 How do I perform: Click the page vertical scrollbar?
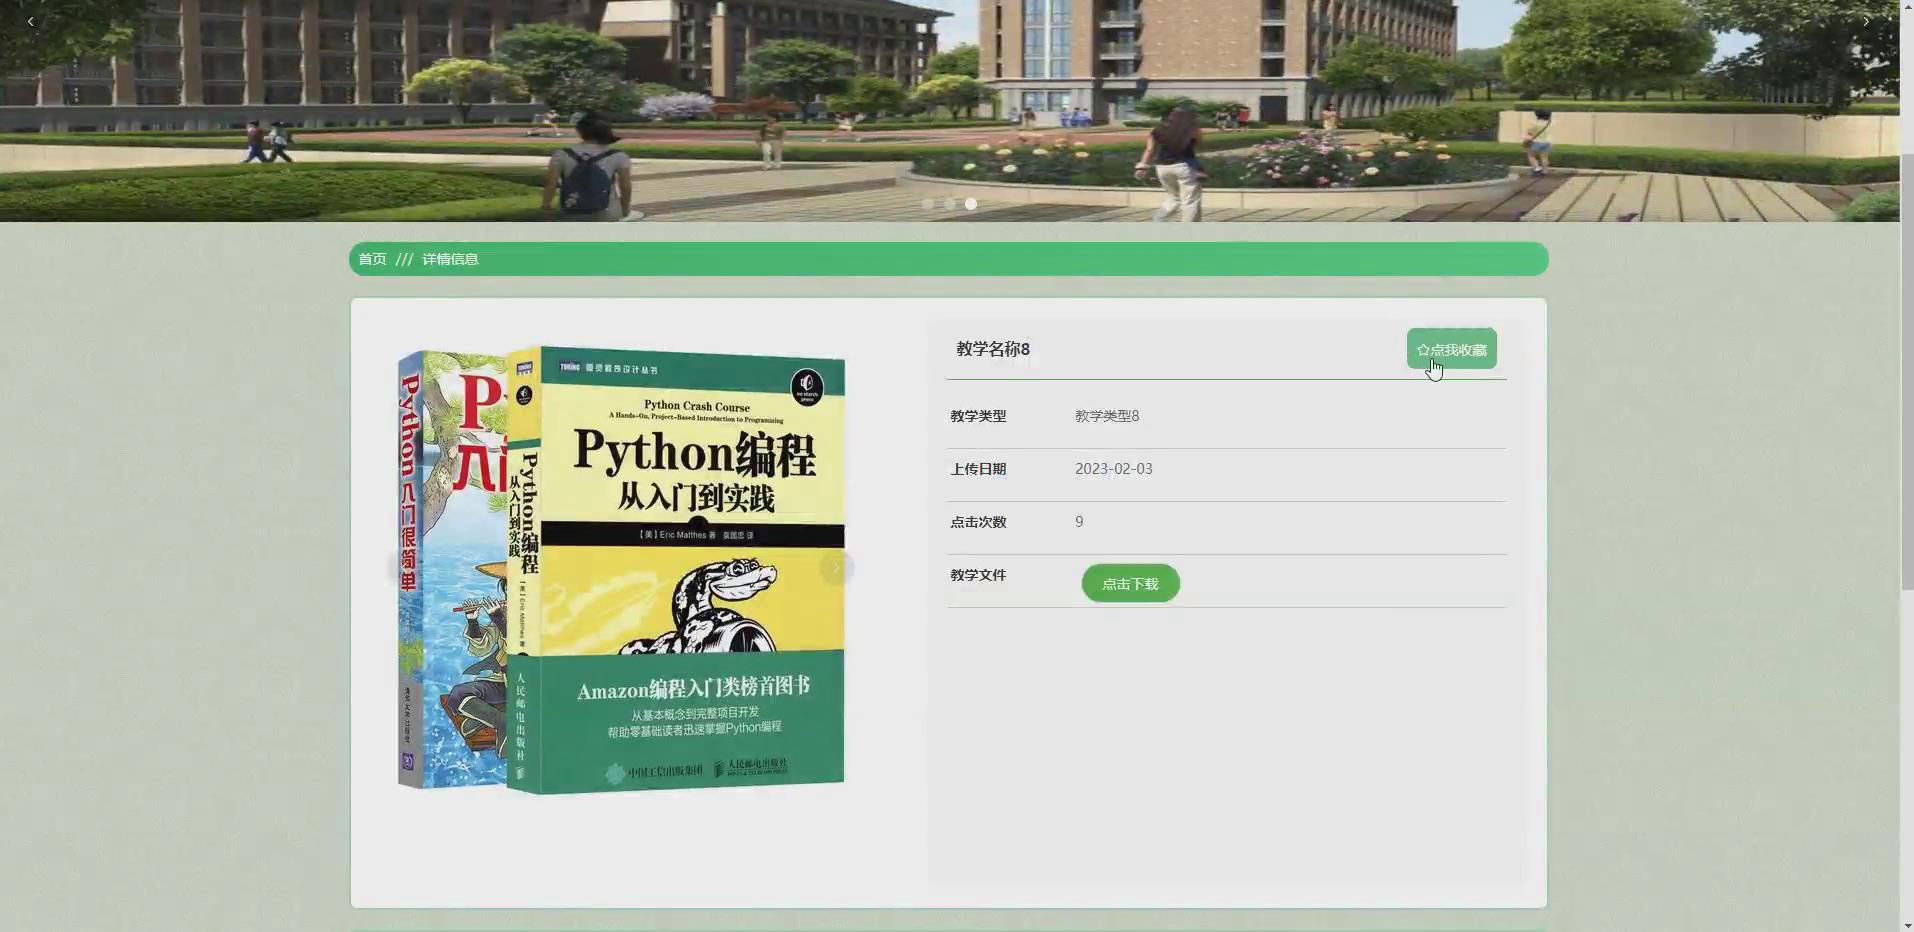click(1907, 372)
